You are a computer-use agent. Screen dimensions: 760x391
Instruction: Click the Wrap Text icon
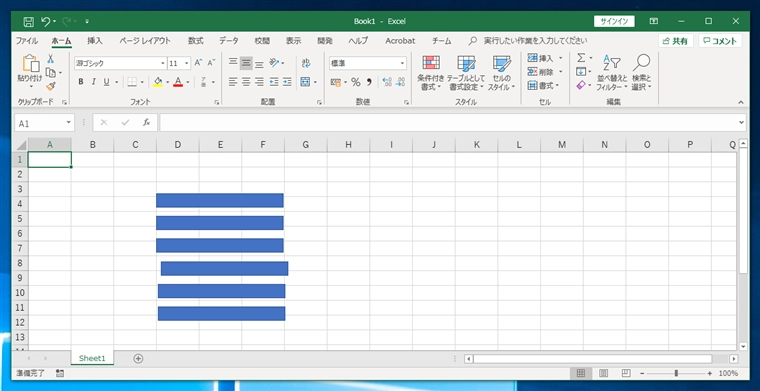[x=306, y=63]
